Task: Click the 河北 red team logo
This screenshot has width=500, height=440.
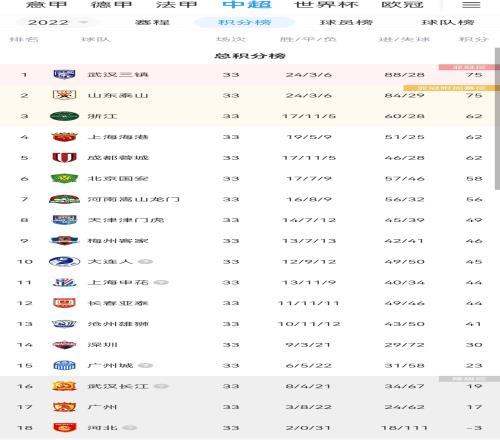Action: pos(64,427)
